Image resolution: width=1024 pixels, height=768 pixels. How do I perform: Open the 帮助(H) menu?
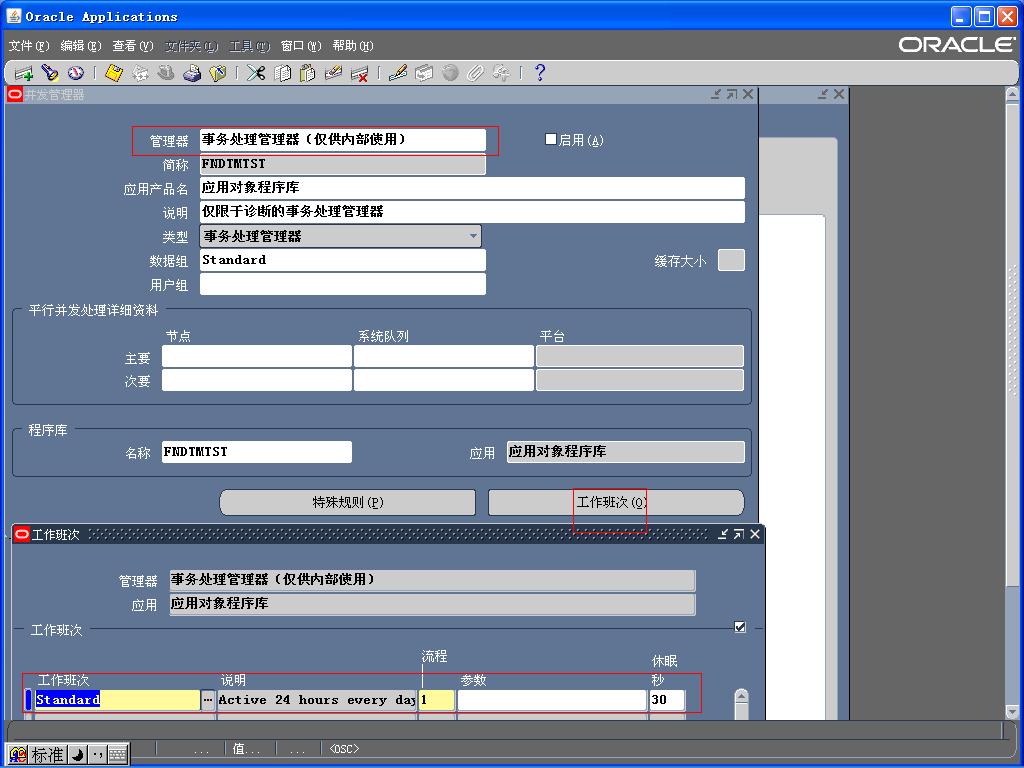pos(353,46)
